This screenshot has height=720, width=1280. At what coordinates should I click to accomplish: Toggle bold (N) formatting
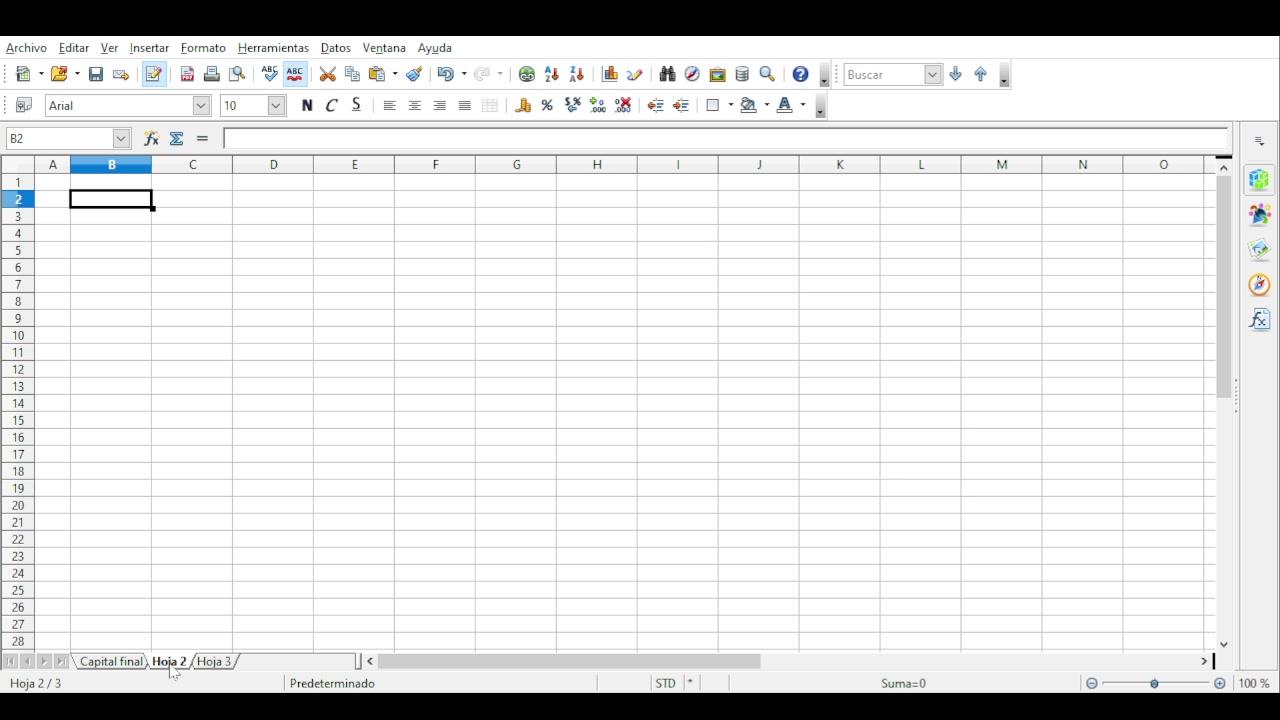307,105
